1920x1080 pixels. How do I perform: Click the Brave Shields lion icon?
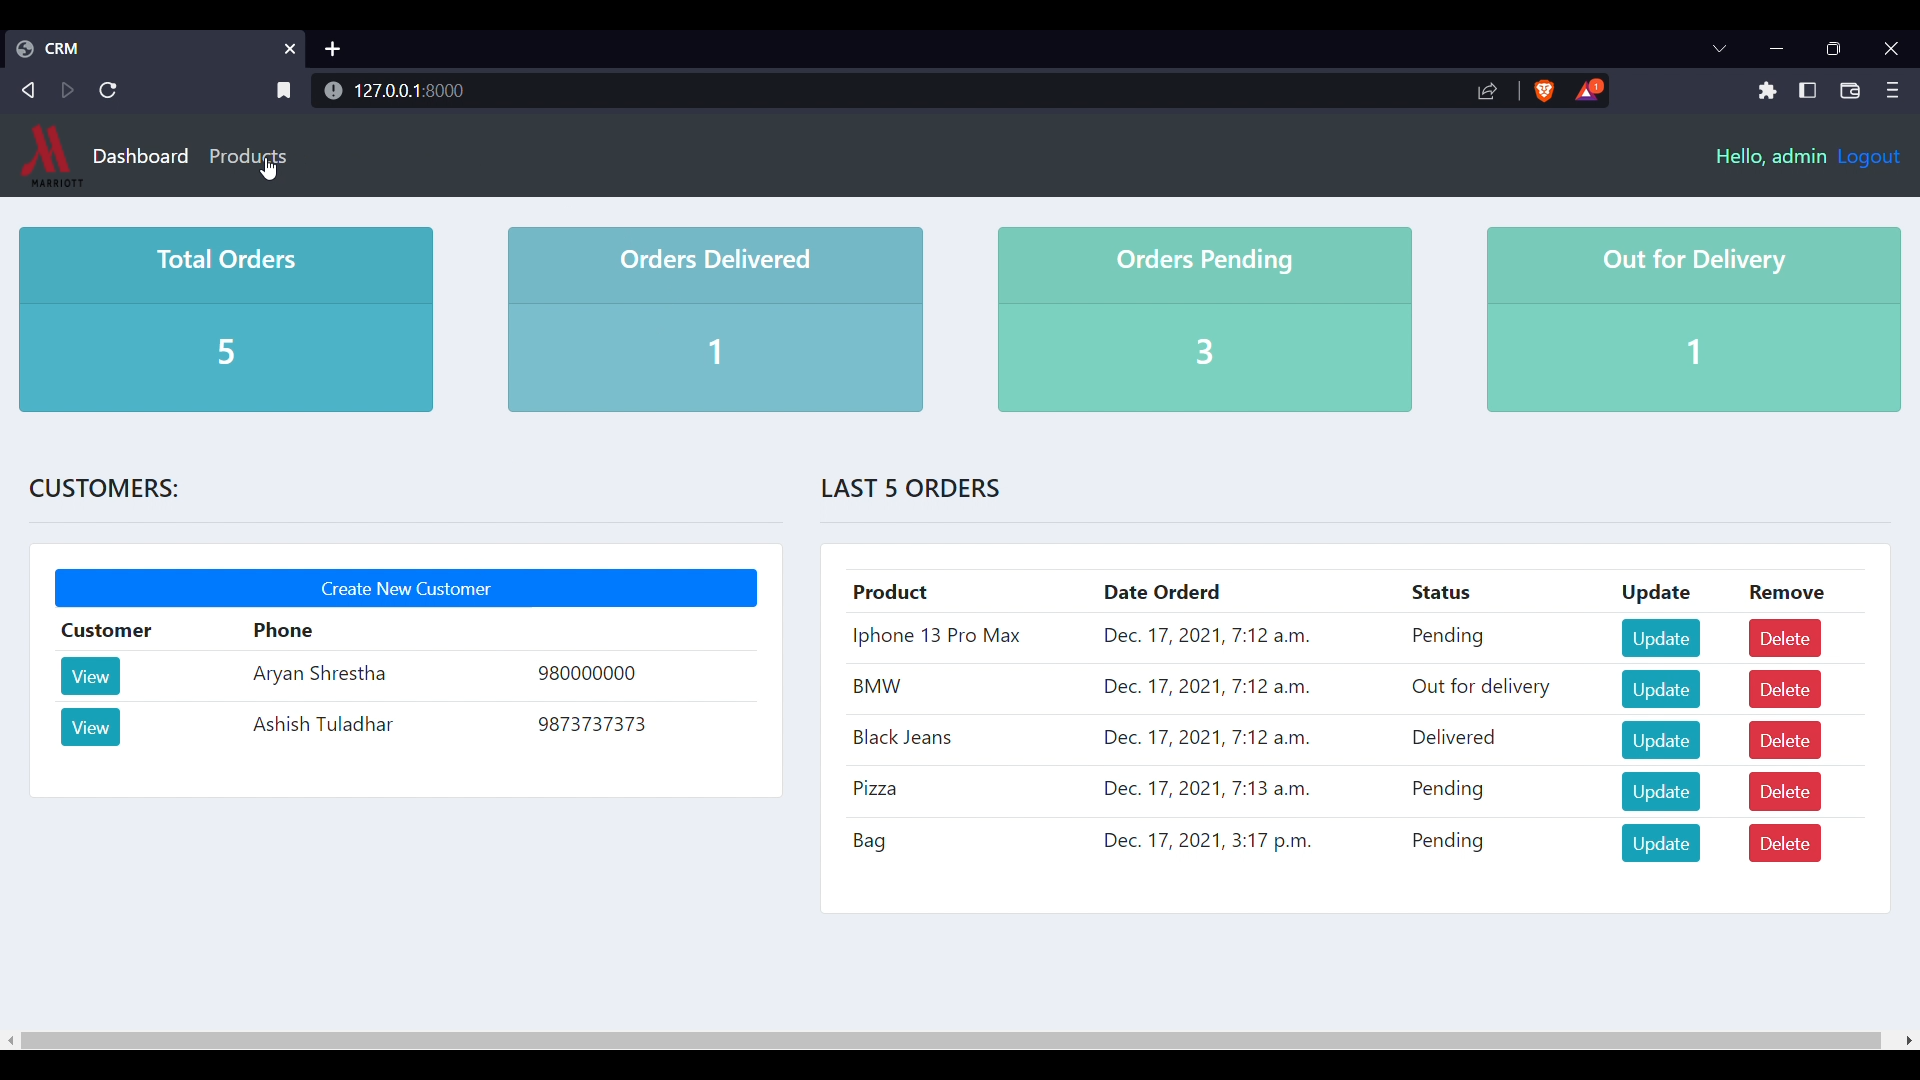tap(1545, 91)
